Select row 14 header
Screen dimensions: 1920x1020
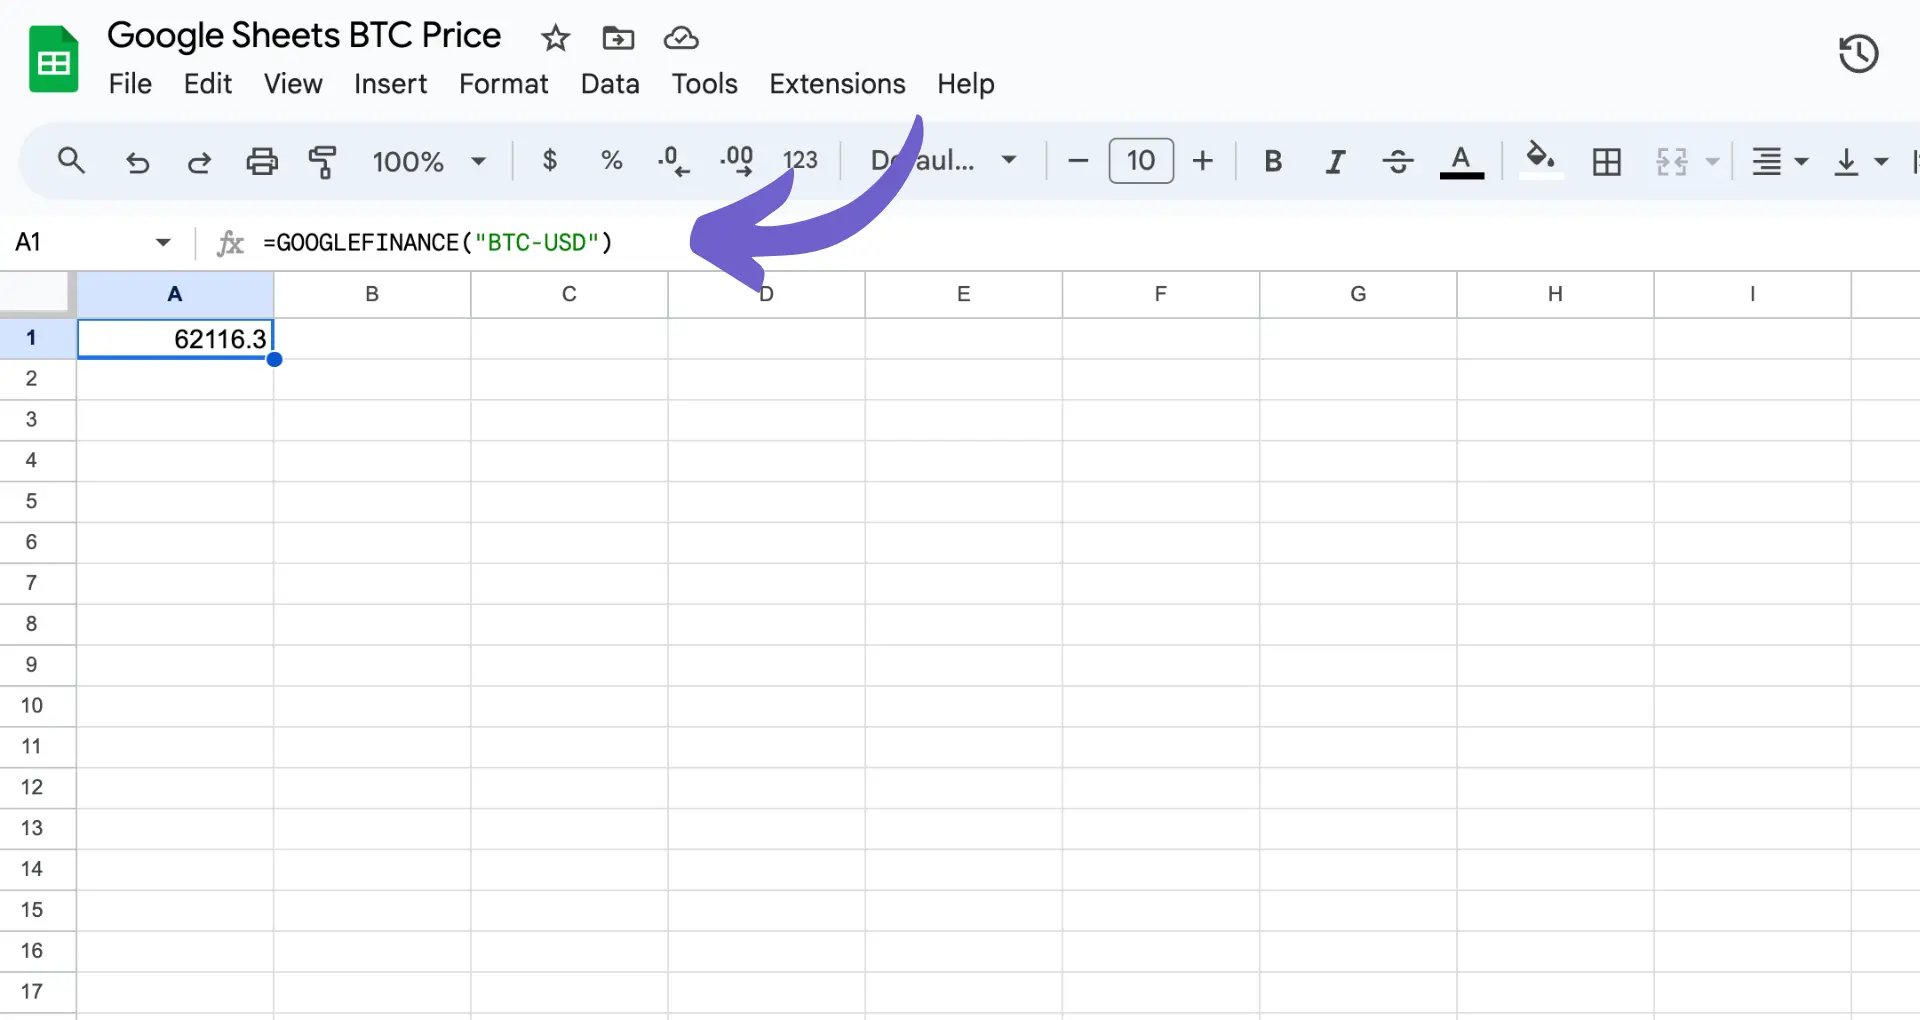[x=37, y=869]
